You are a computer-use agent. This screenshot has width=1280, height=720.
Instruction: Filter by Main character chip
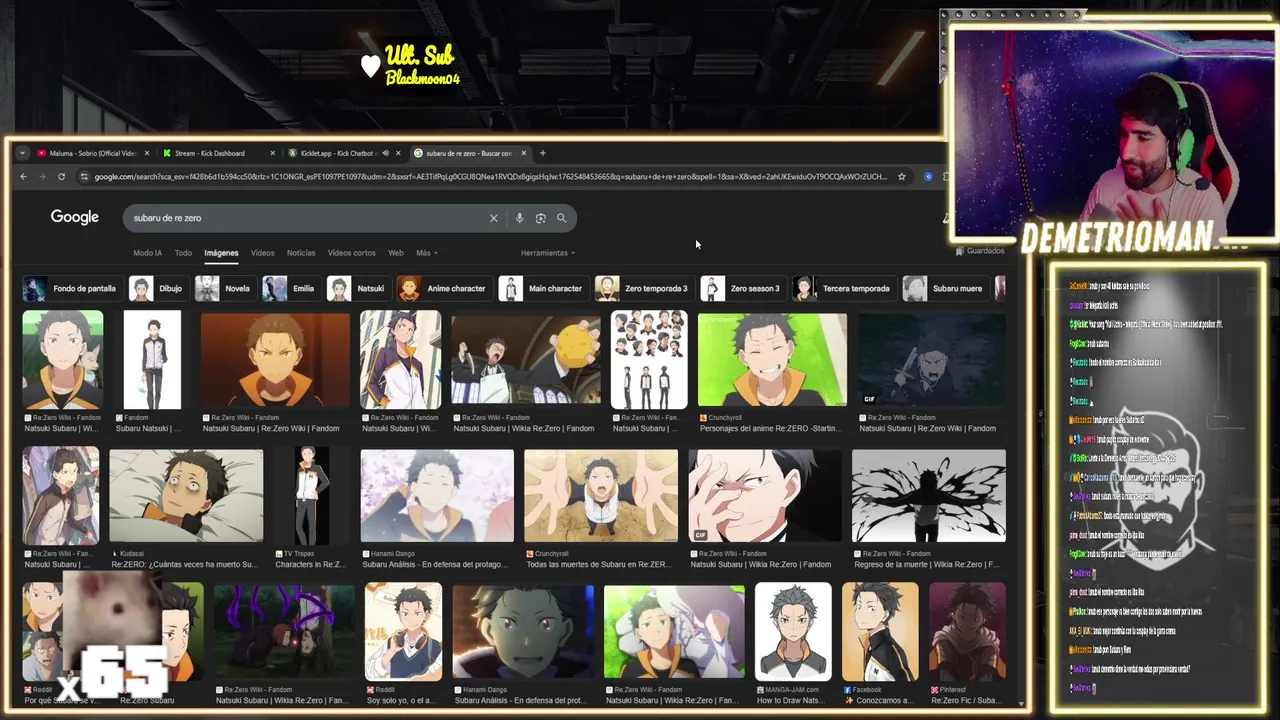[x=543, y=288]
